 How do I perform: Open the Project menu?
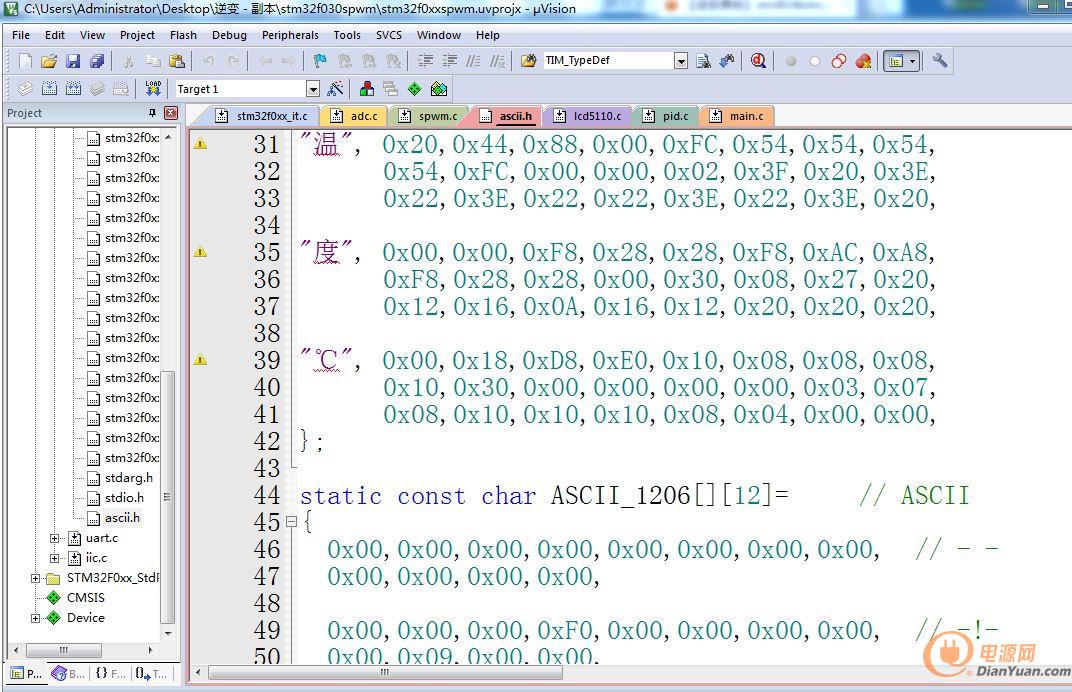point(137,35)
